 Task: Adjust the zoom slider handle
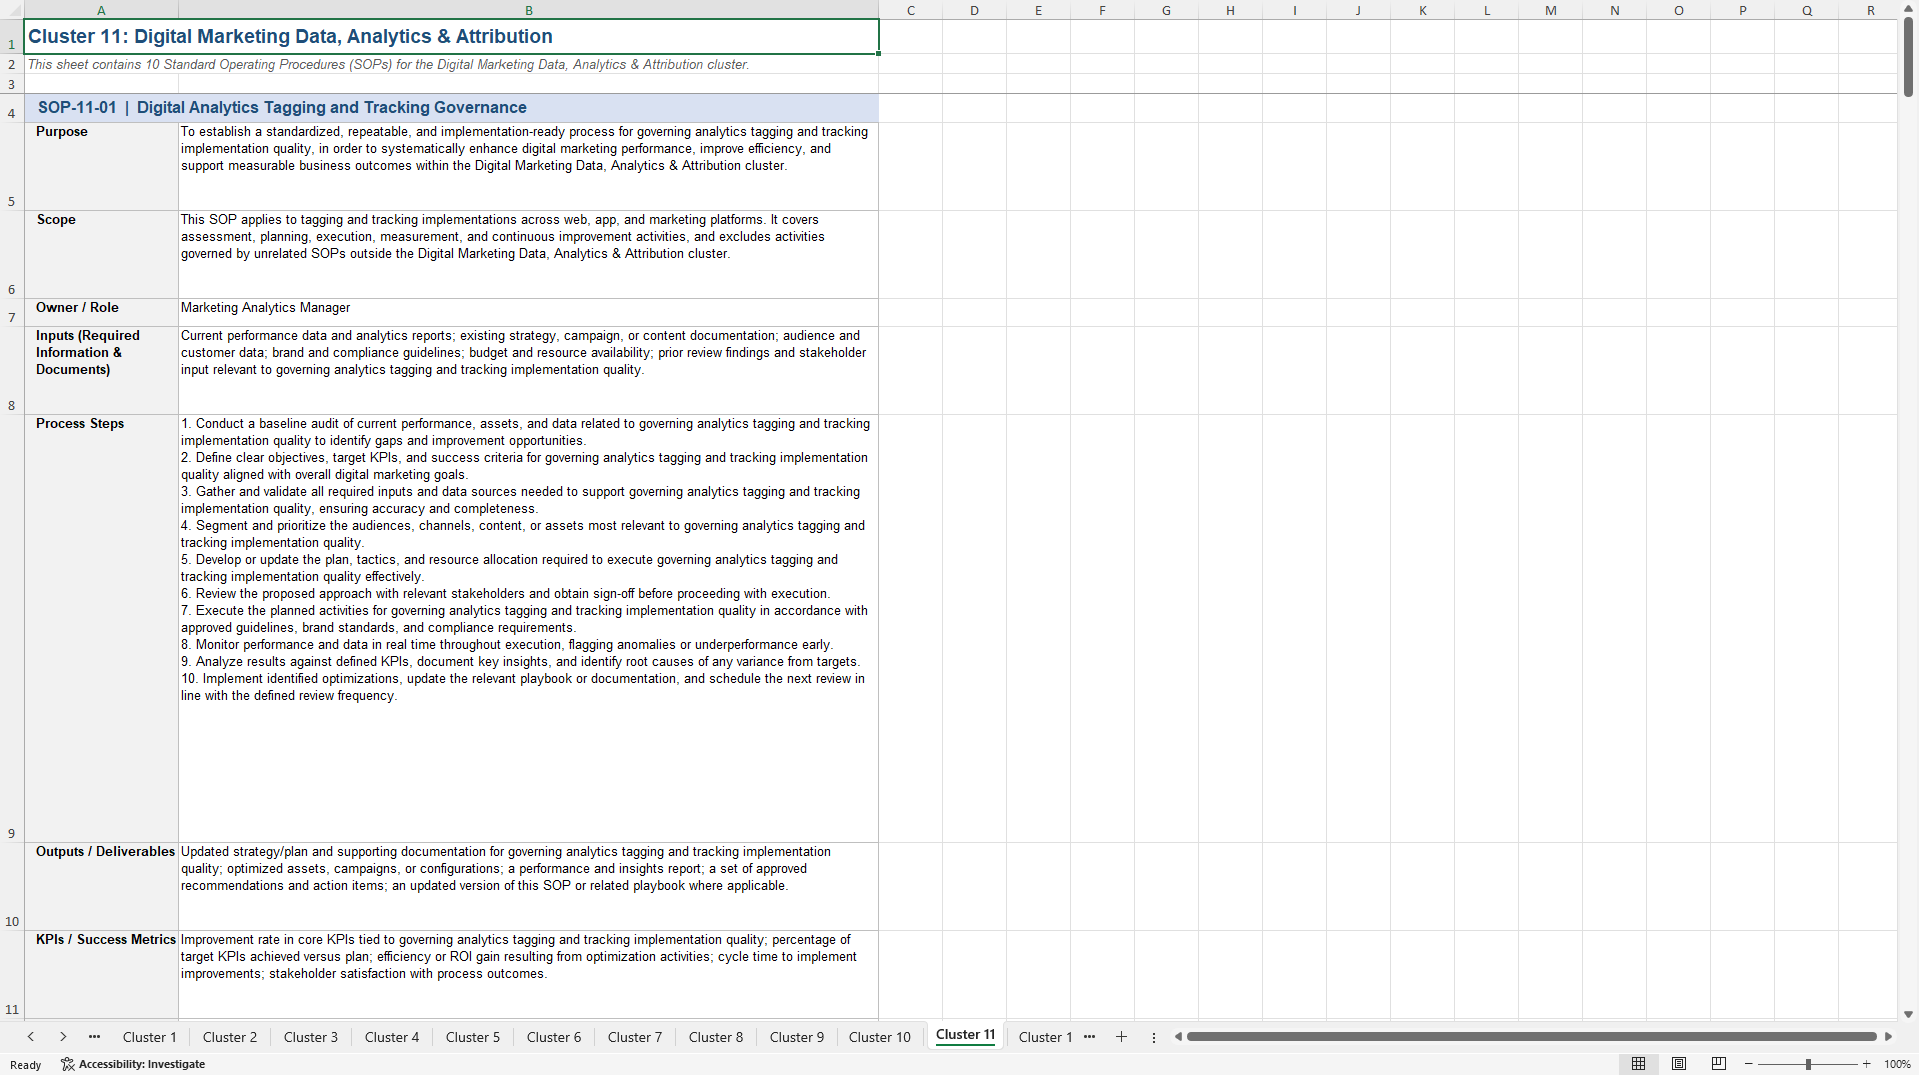[1808, 1064]
